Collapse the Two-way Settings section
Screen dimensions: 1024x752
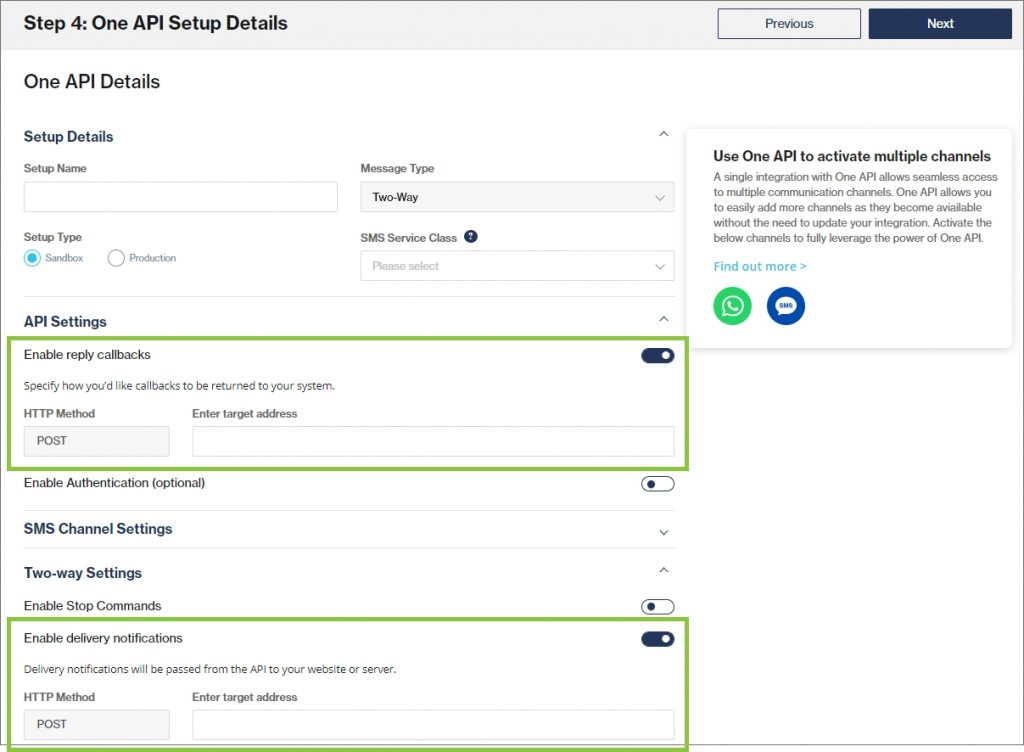[x=663, y=572]
